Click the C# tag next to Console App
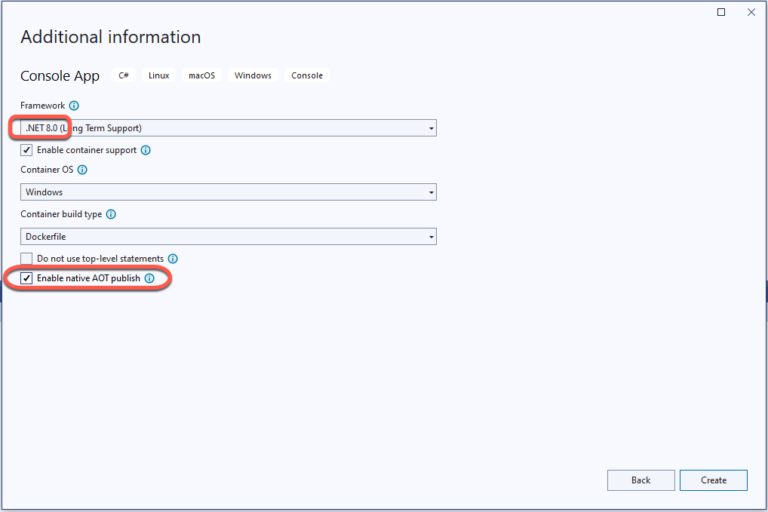The width and height of the screenshot is (768, 512). [124, 76]
